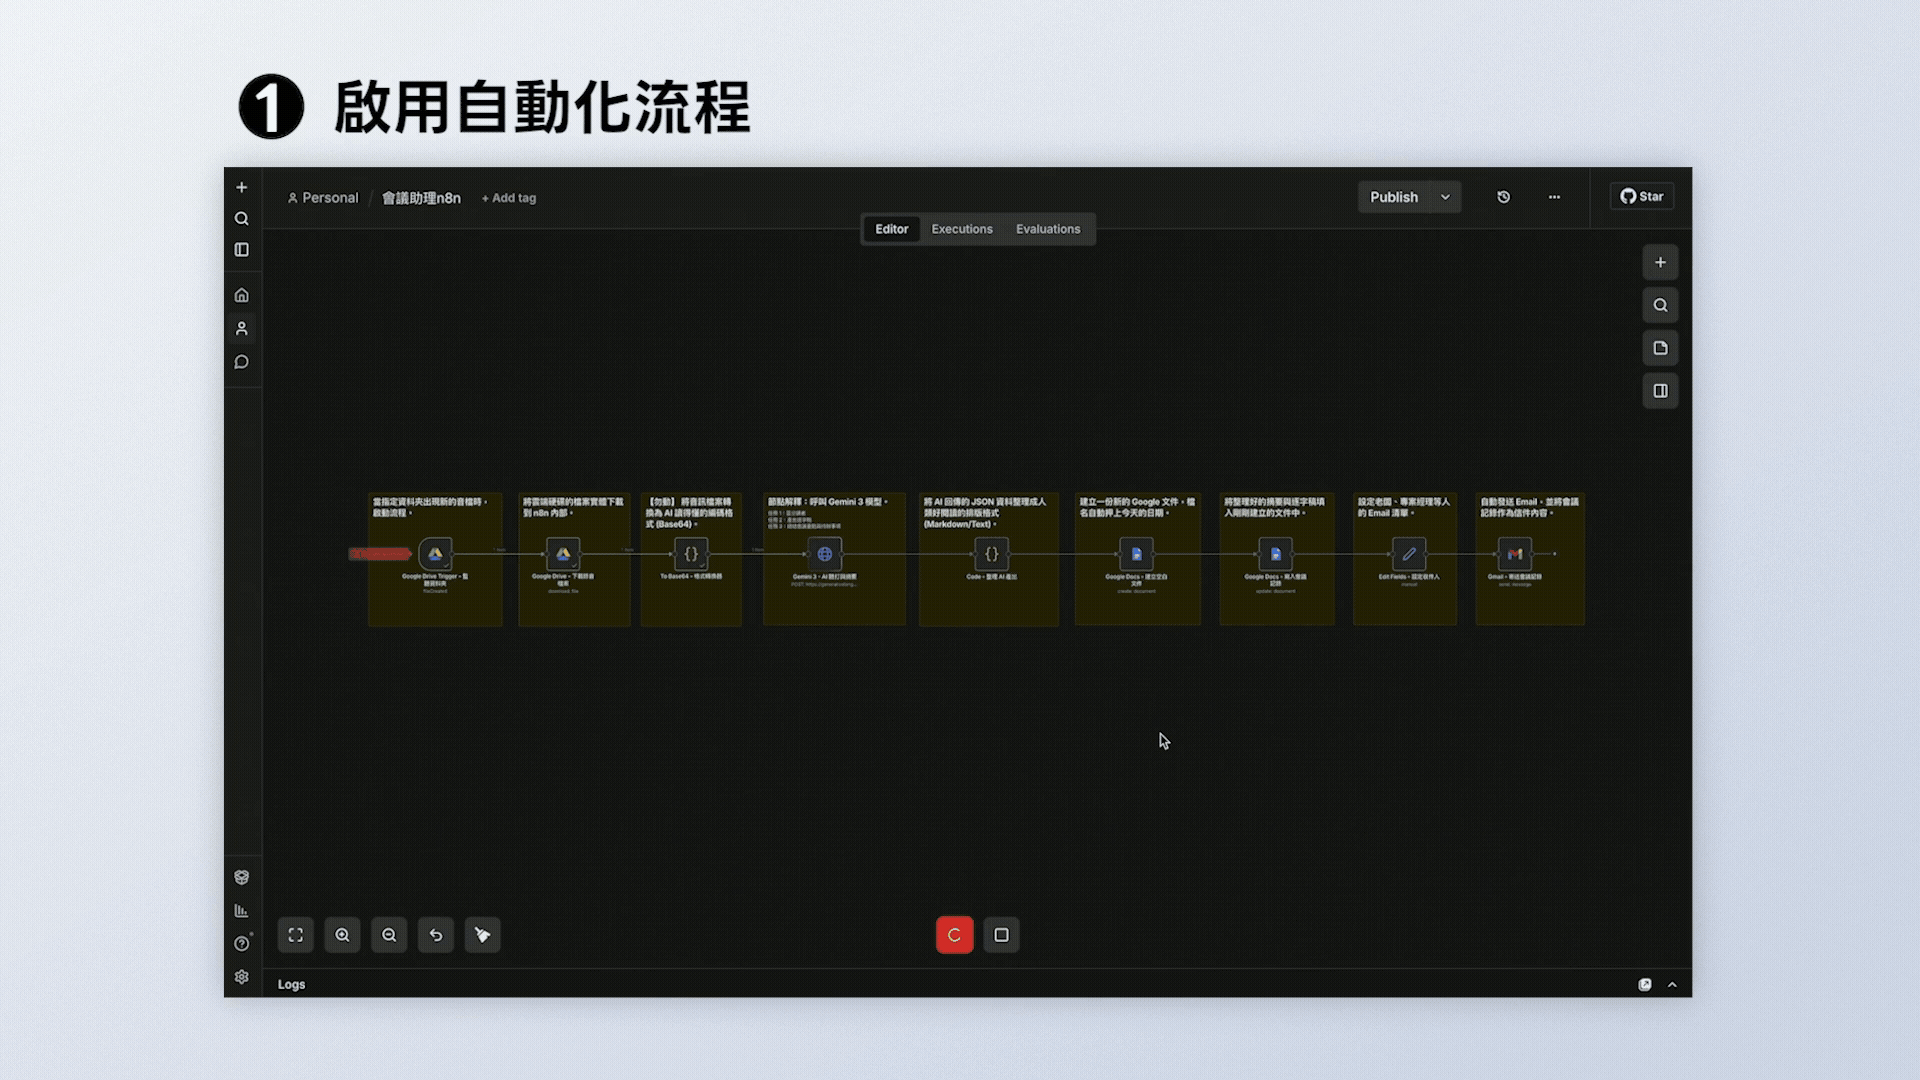
Task: Select the Google Drive download file node
Action: point(563,554)
